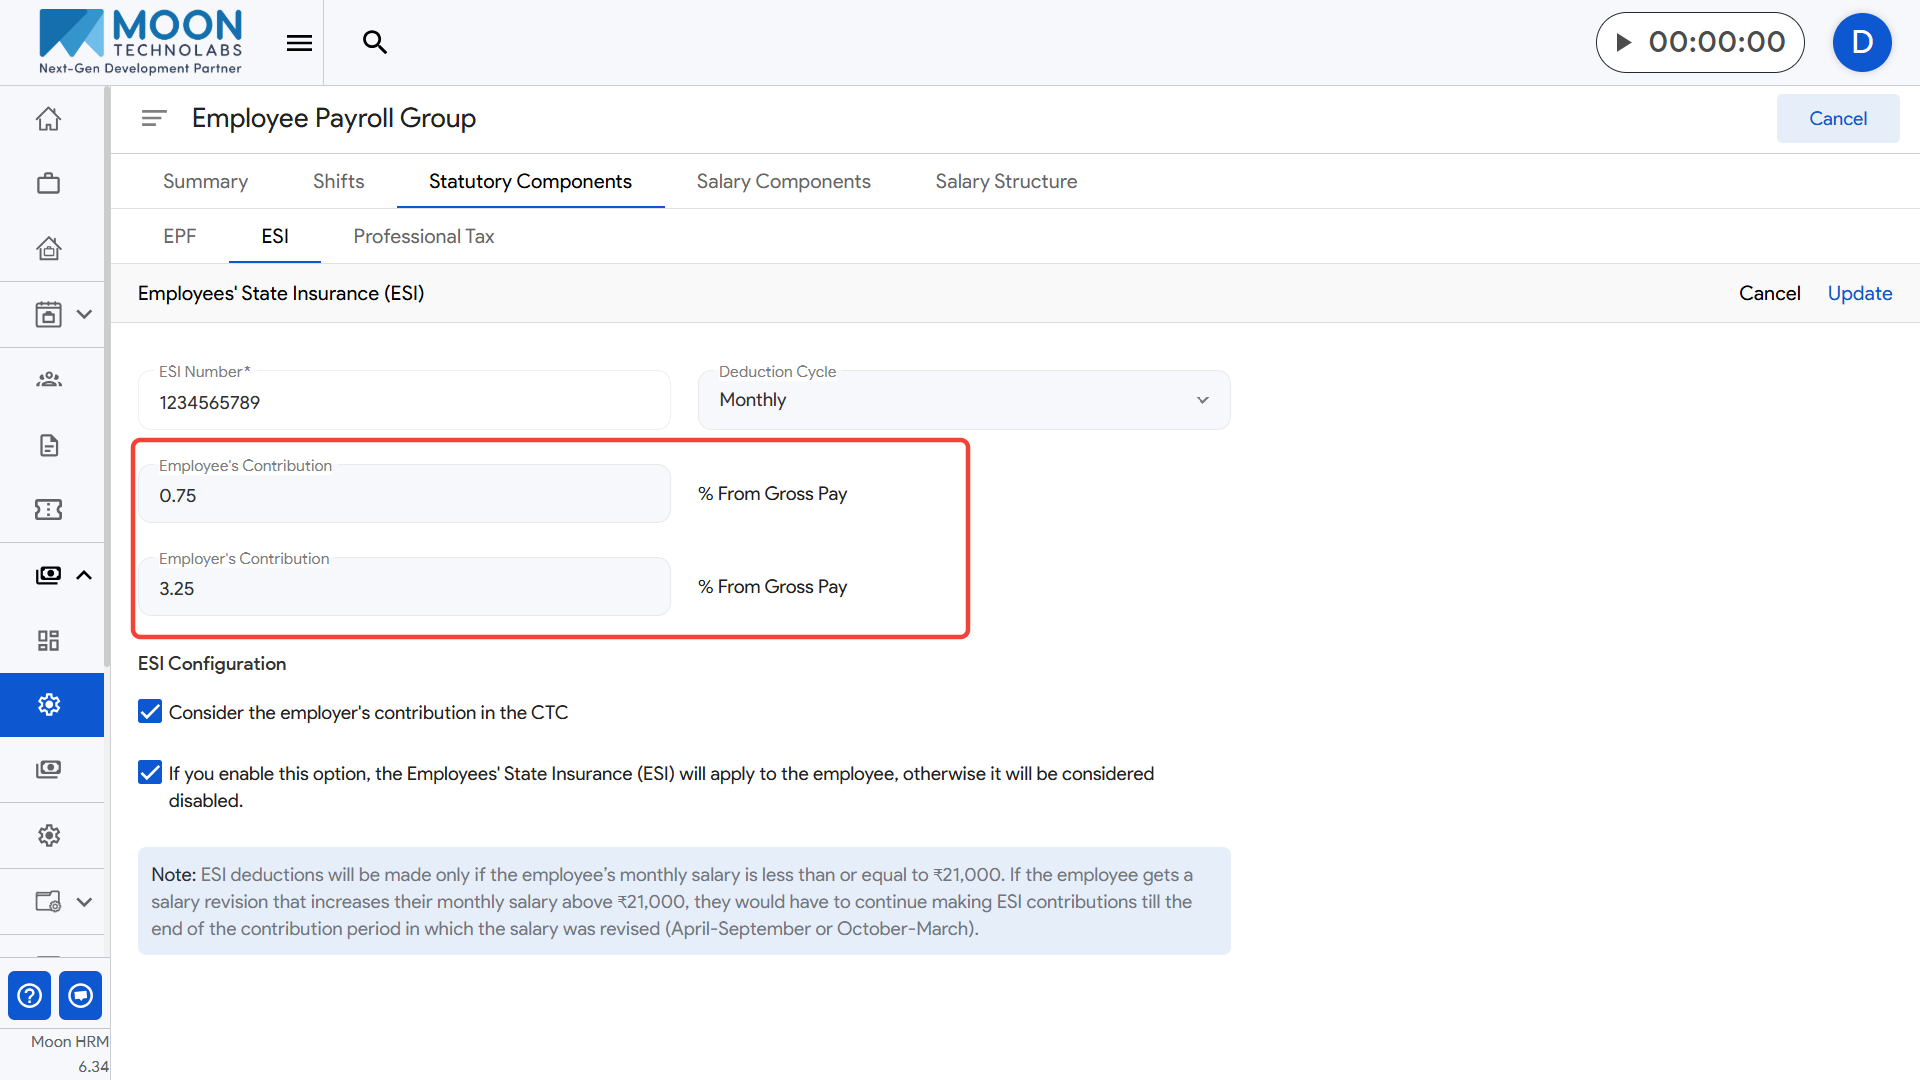Image resolution: width=1920 pixels, height=1080 pixels.
Task: Open the hamburger menu beside logo
Action: [299, 42]
